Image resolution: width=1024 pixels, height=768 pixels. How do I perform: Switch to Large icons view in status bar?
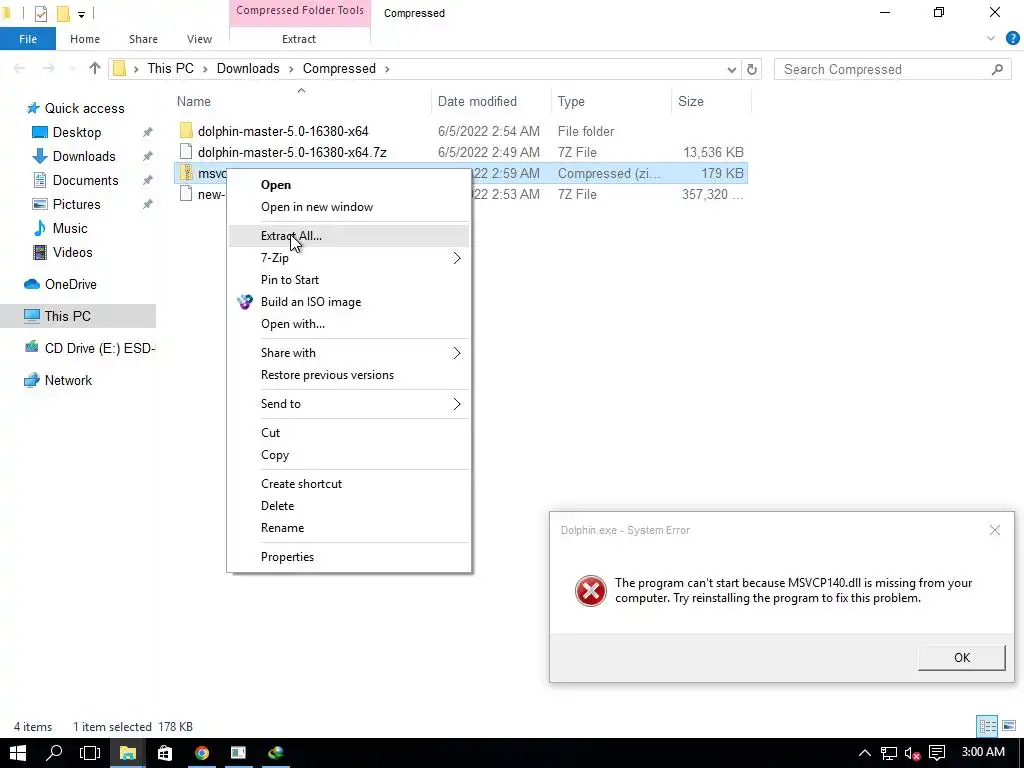[x=1009, y=726]
